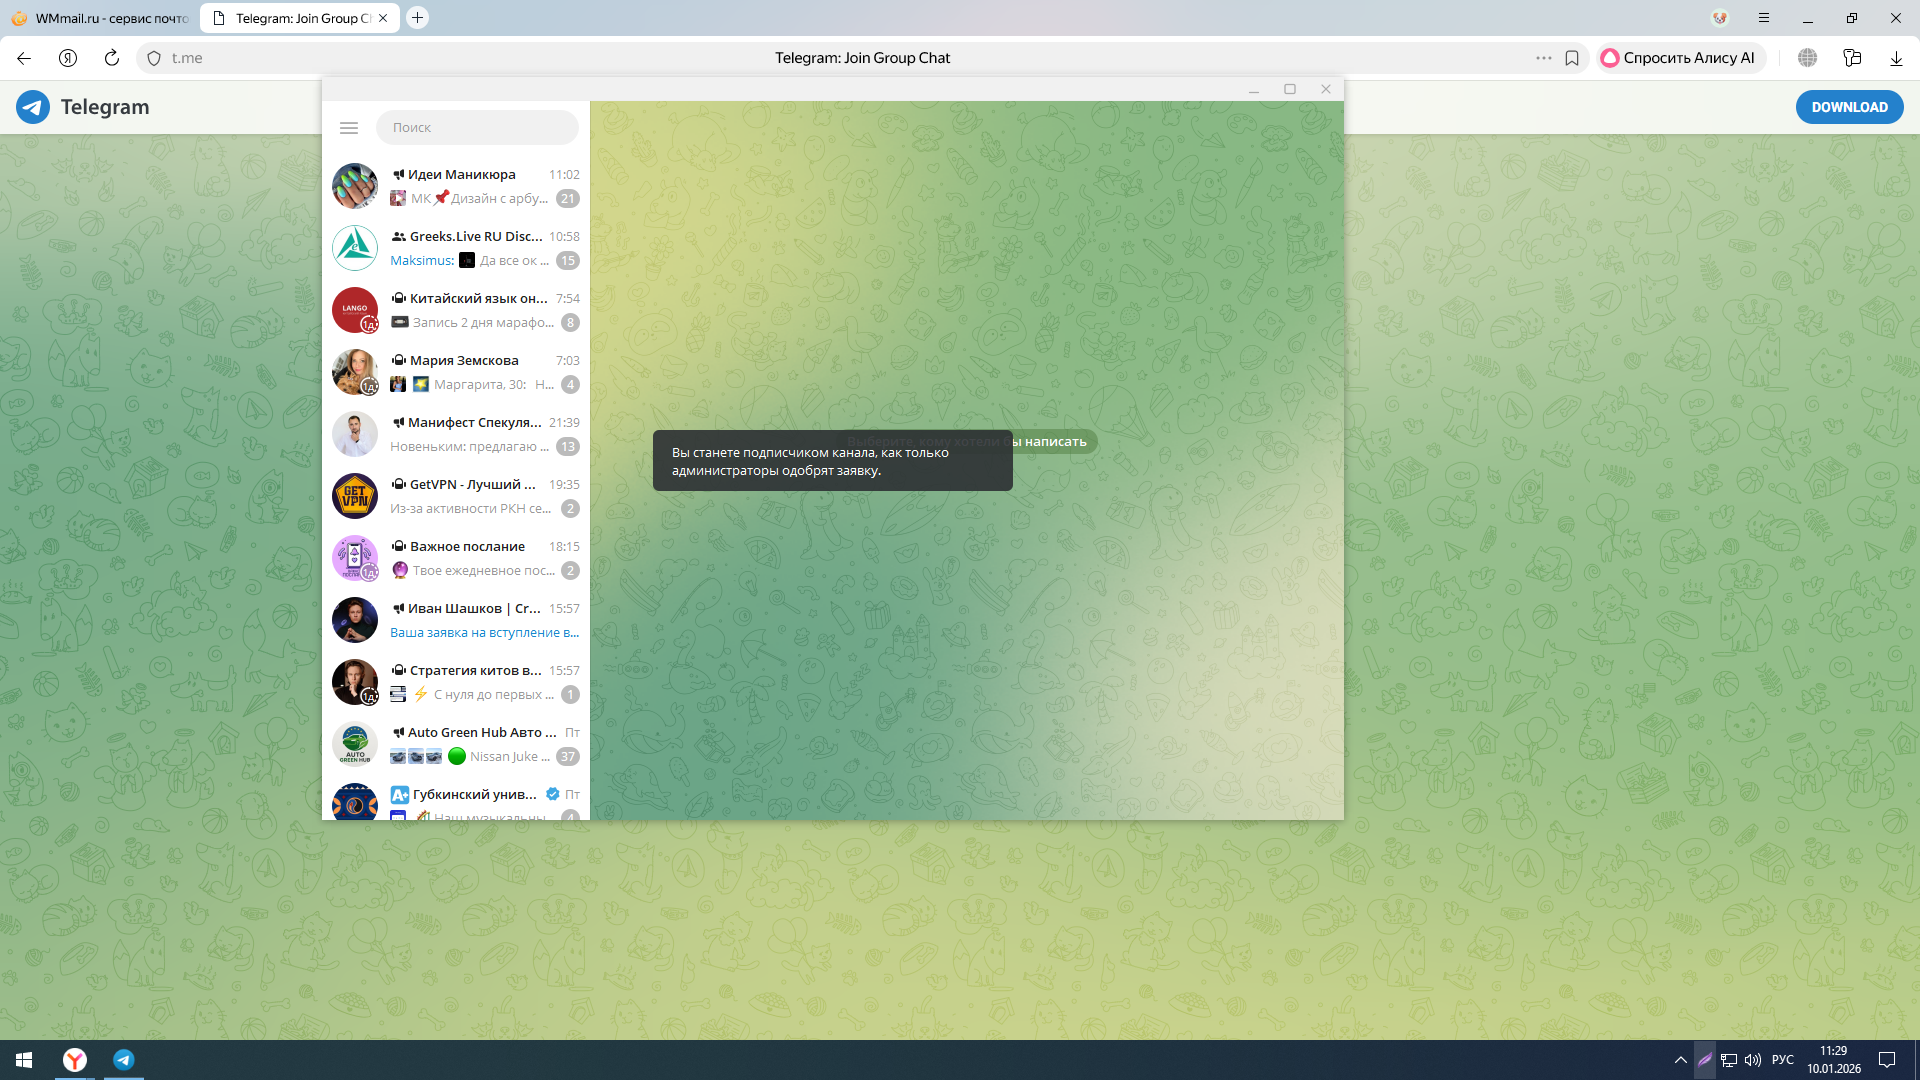
Task: Bookmark this page icon
Action: tap(1572, 58)
